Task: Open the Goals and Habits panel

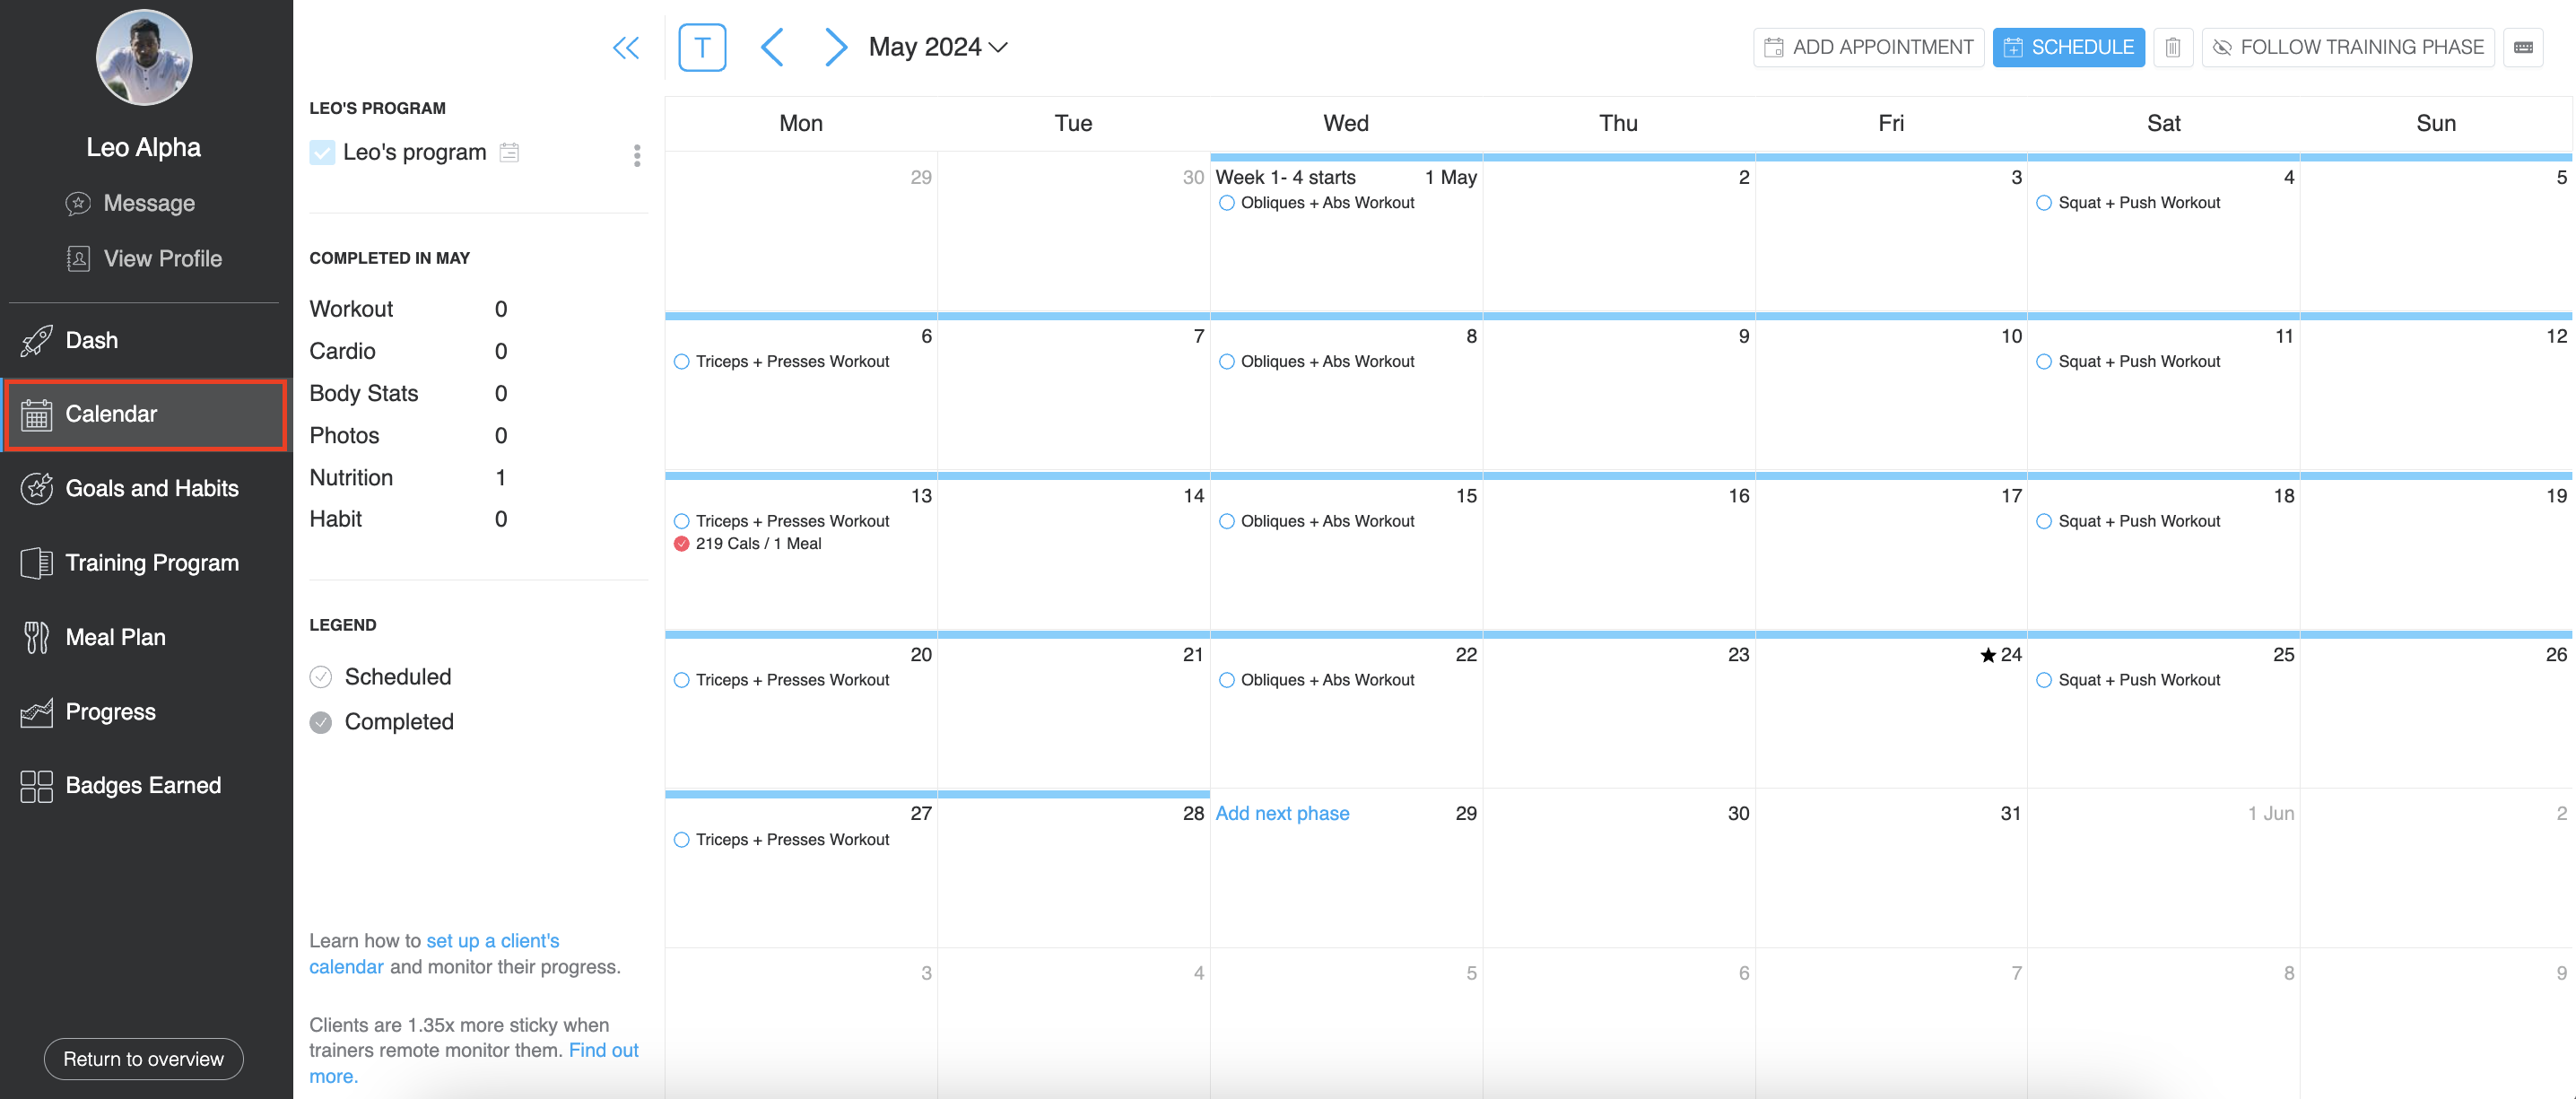Action: point(151,488)
